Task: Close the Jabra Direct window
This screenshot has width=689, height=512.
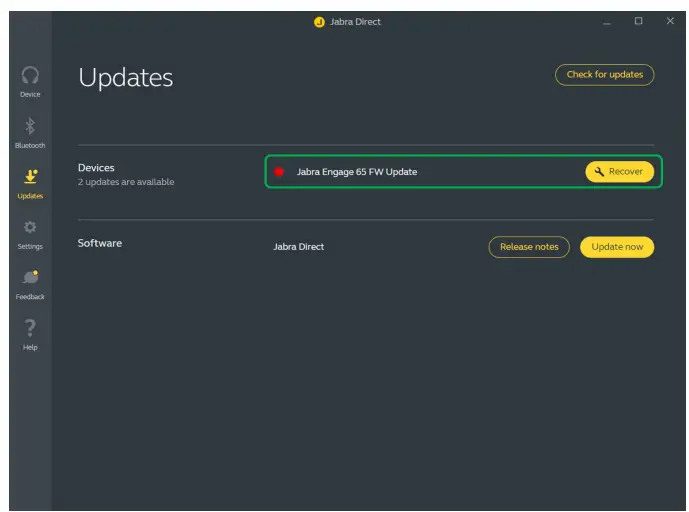Action: tap(670, 21)
